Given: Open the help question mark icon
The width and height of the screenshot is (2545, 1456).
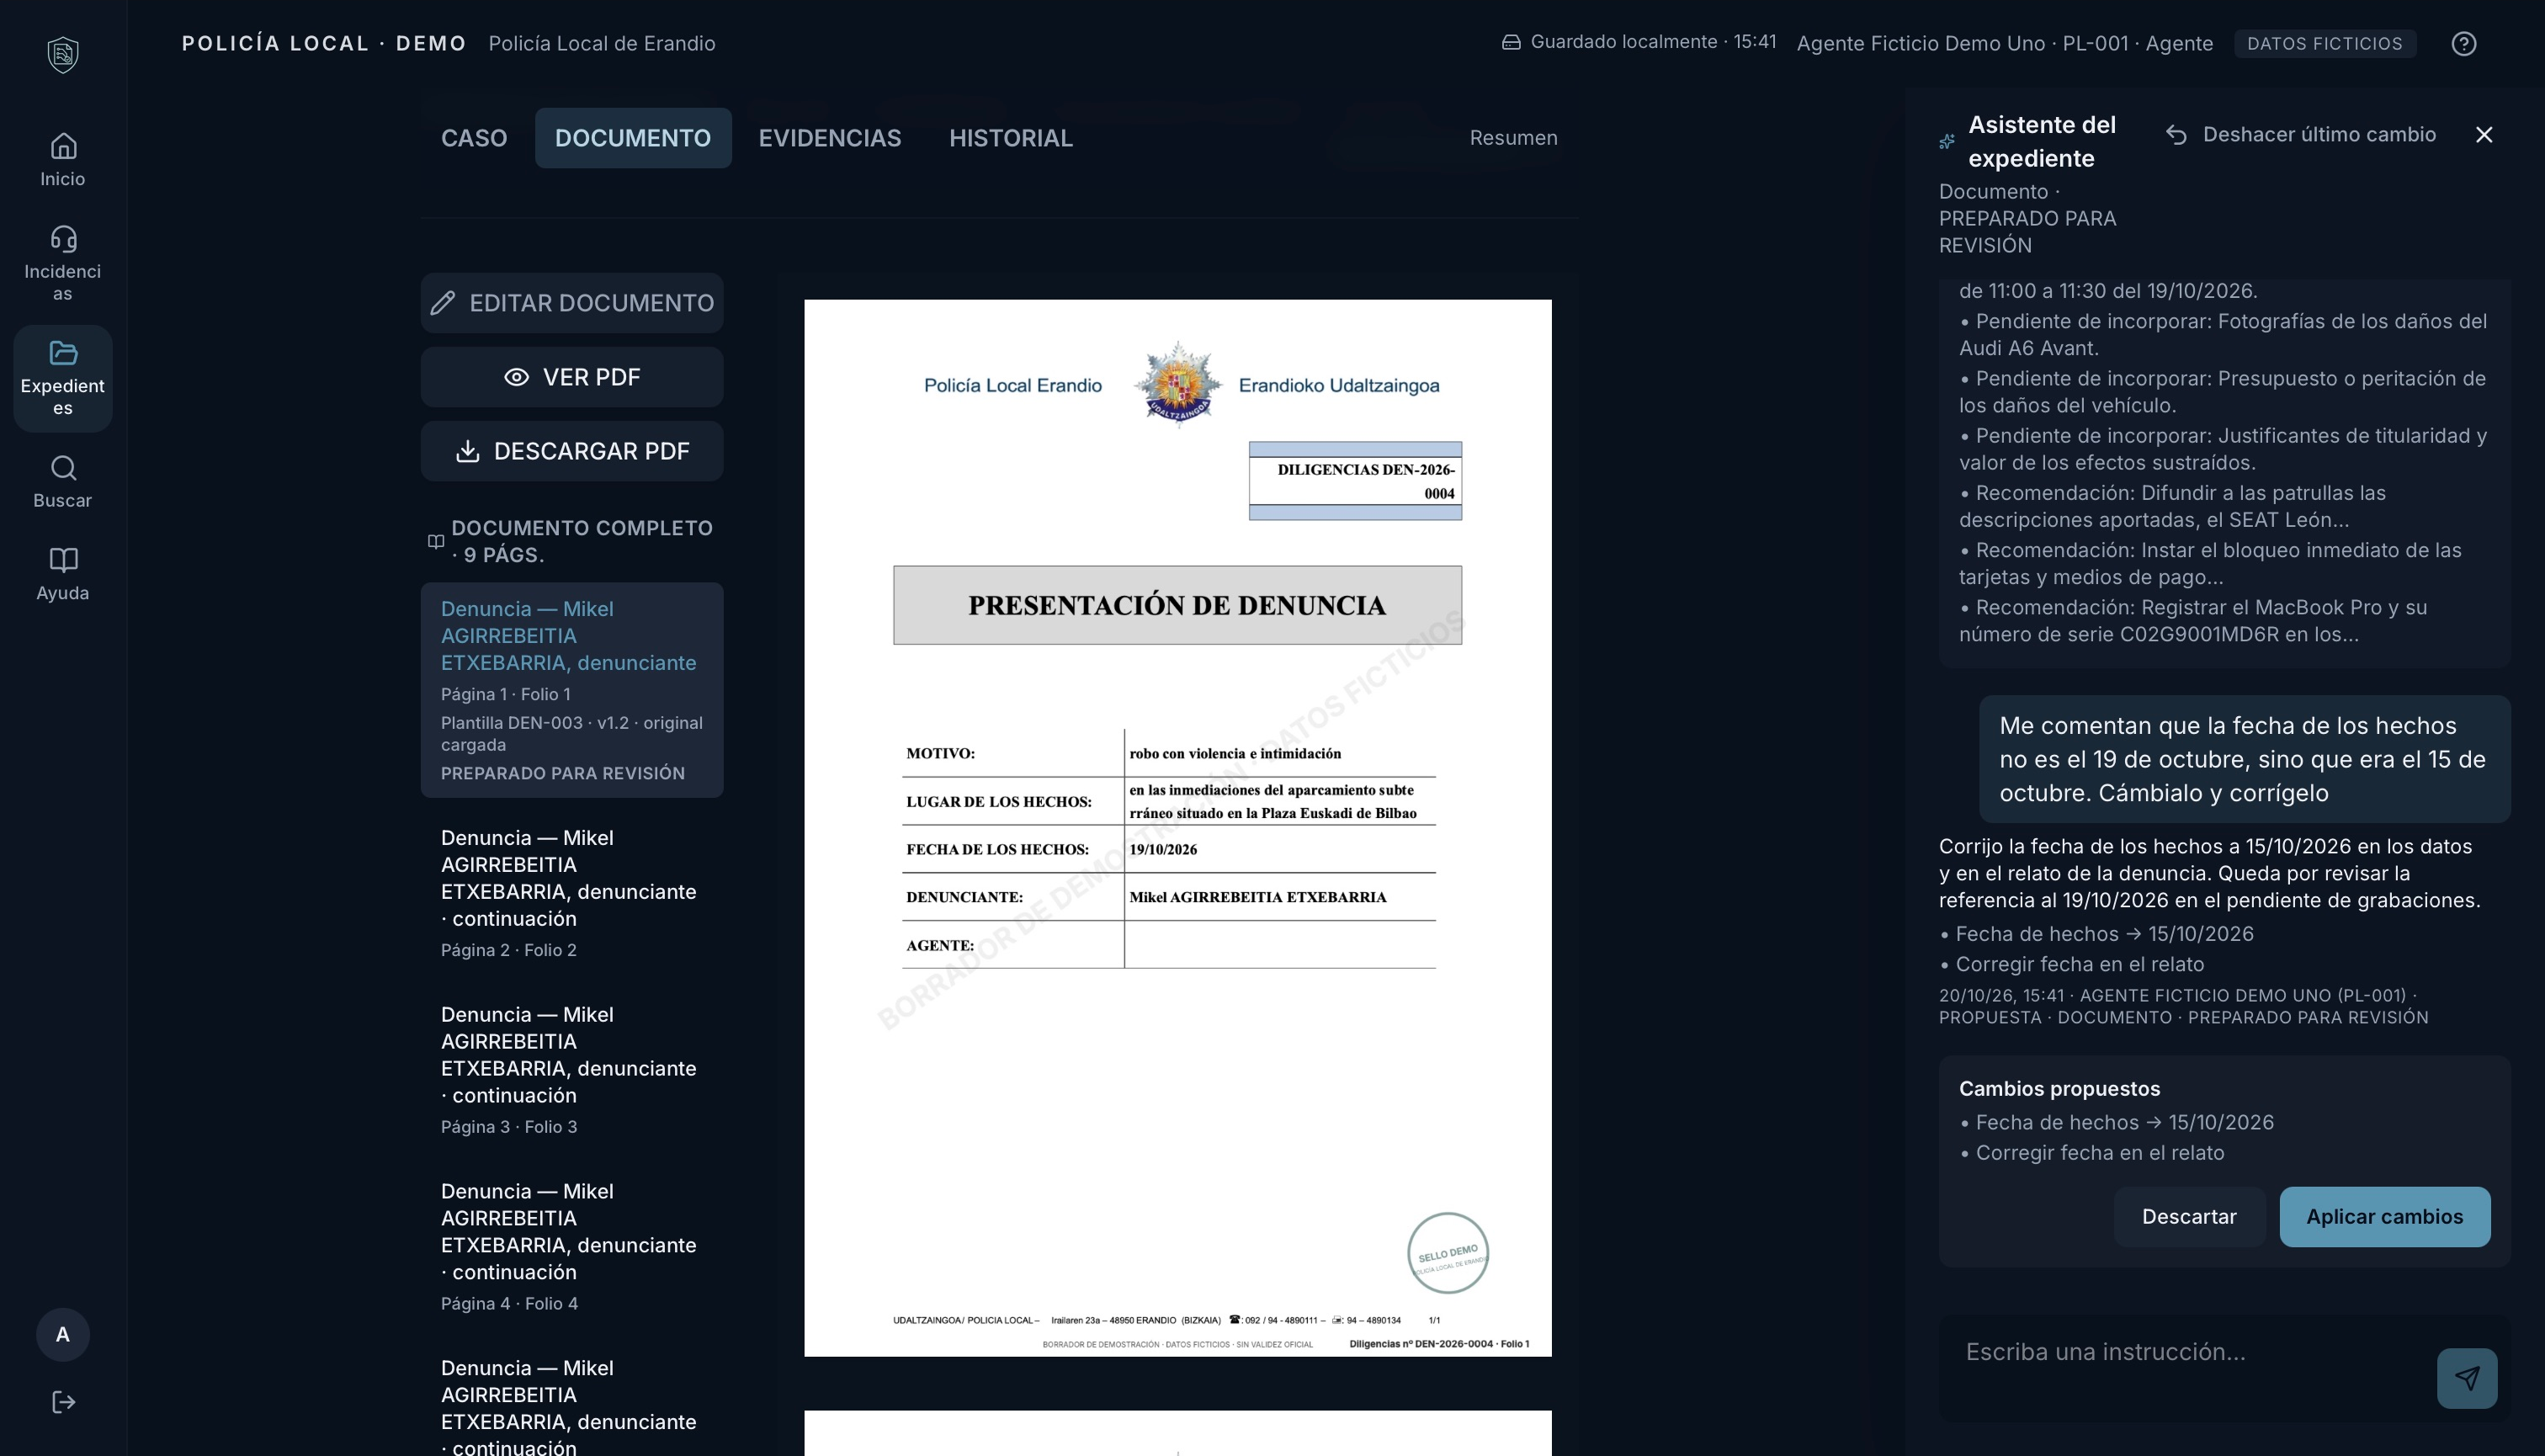Looking at the screenshot, I should (2464, 43).
